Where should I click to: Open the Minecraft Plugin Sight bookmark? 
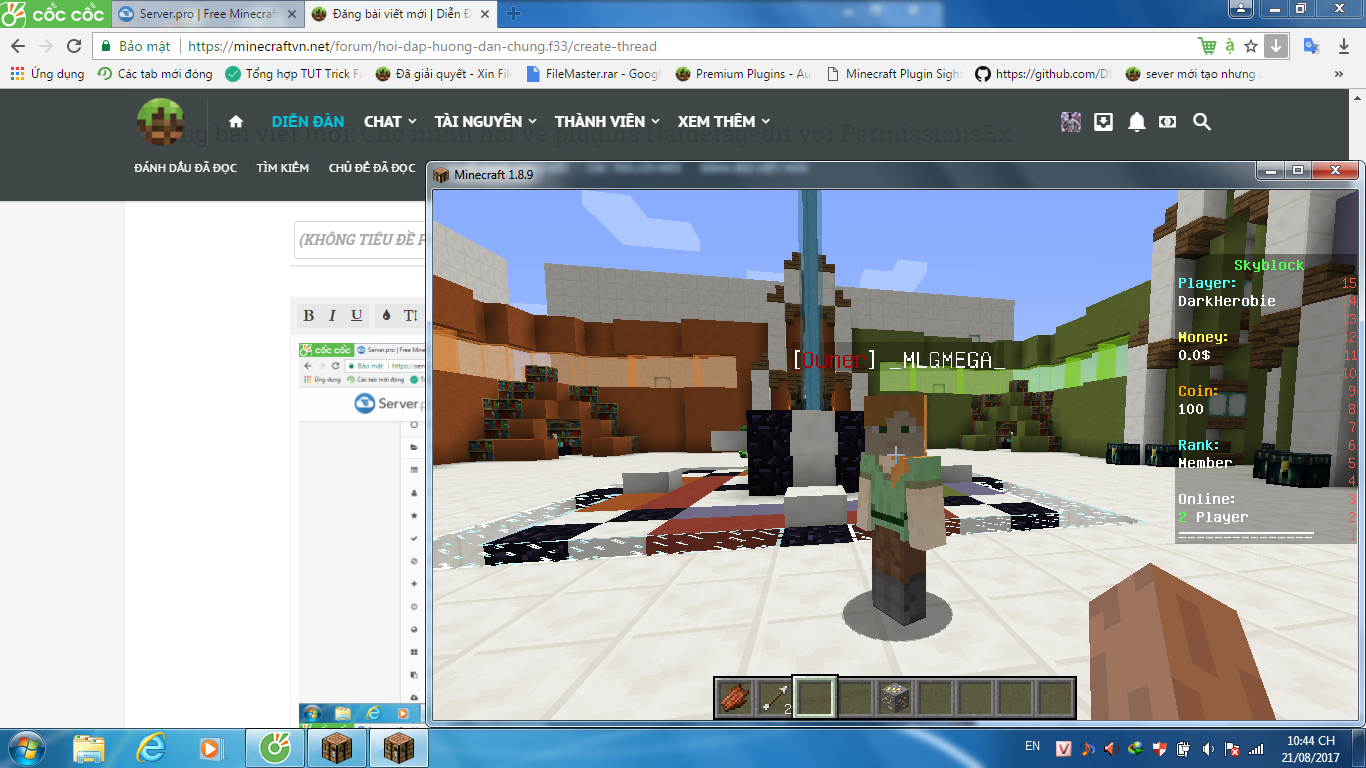894,74
